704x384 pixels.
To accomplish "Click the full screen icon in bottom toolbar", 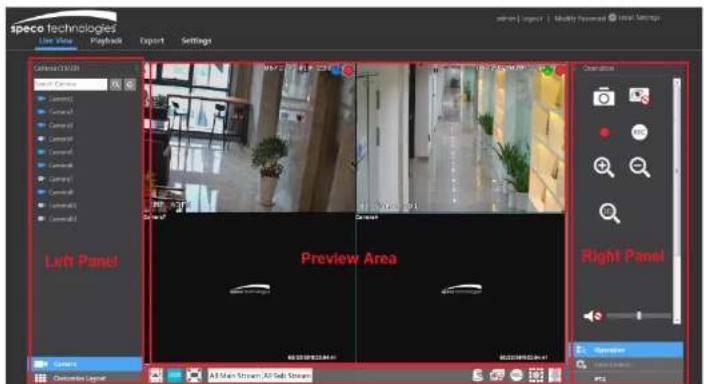I will 194,375.
